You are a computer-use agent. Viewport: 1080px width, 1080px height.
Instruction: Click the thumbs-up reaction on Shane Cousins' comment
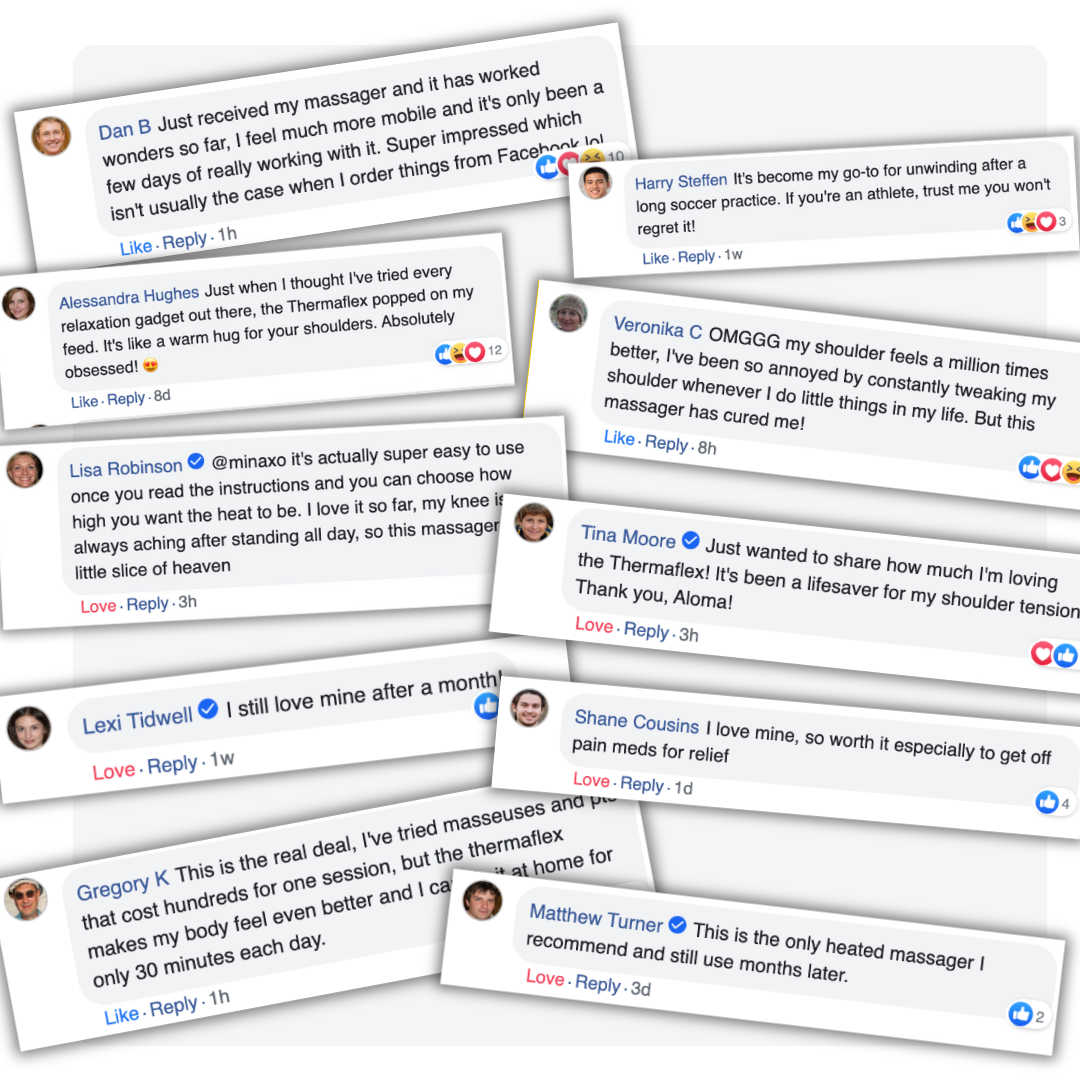1046,802
